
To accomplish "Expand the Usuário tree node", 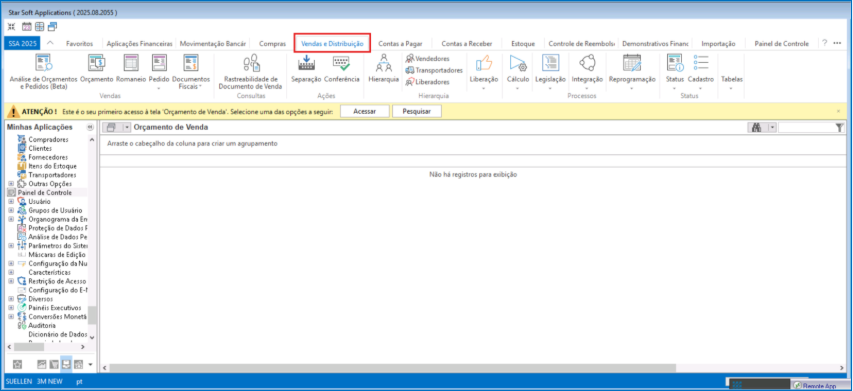I will [11, 201].
